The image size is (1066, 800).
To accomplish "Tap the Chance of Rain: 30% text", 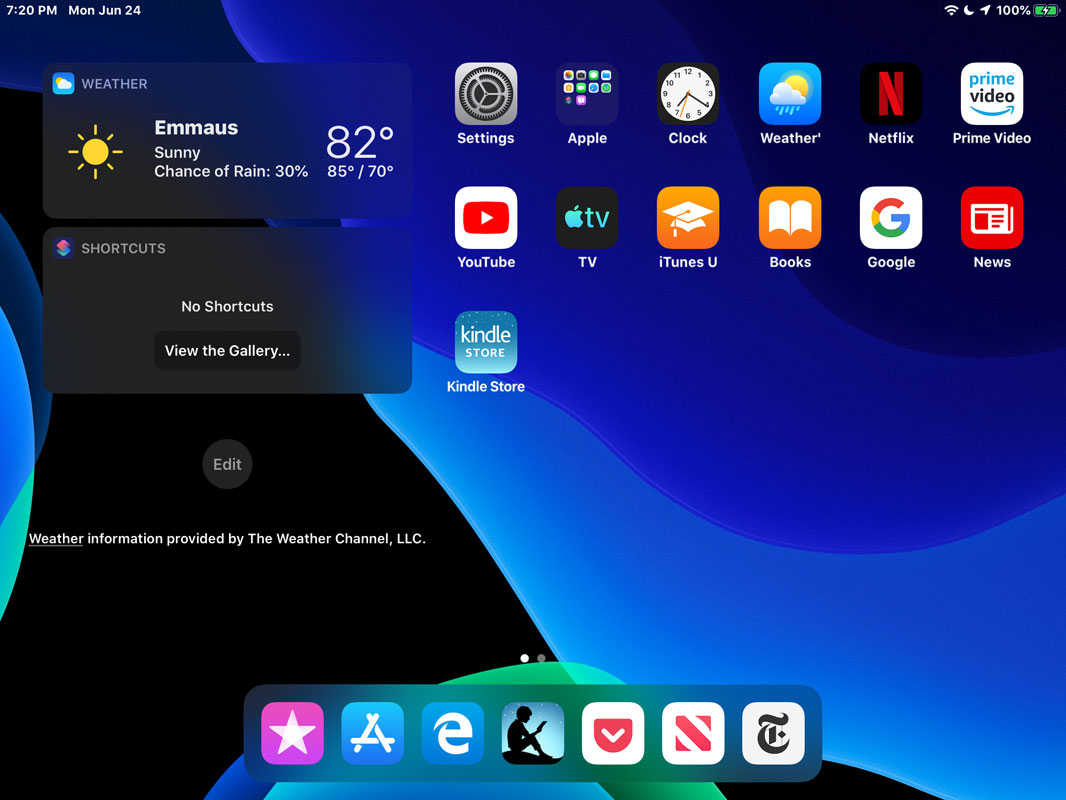I will coord(231,171).
